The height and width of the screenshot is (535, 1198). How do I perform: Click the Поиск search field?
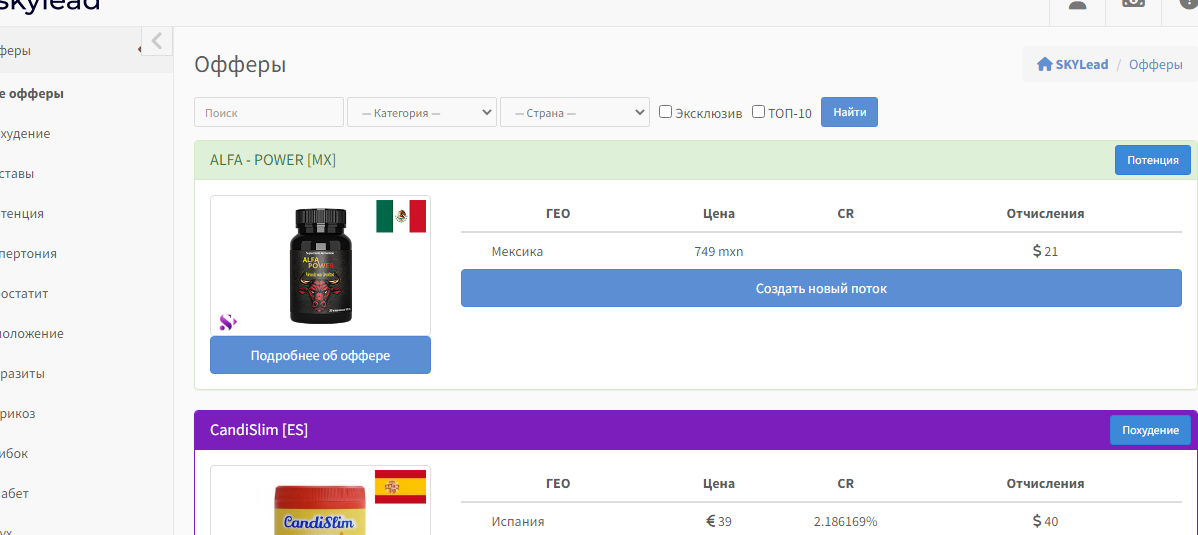click(269, 112)
